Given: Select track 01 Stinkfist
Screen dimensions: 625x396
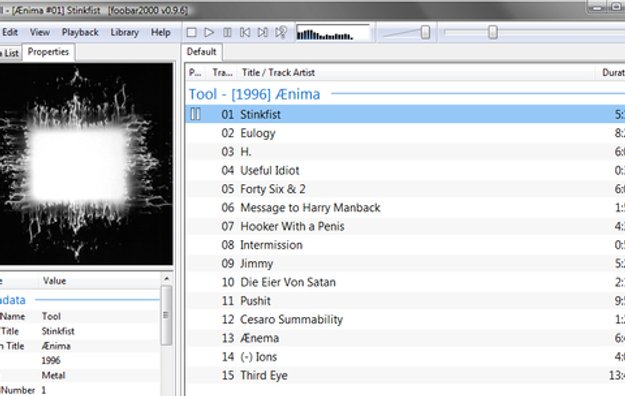Looking at the screenshot, I should pyautogui.click(x=405, y=114).
